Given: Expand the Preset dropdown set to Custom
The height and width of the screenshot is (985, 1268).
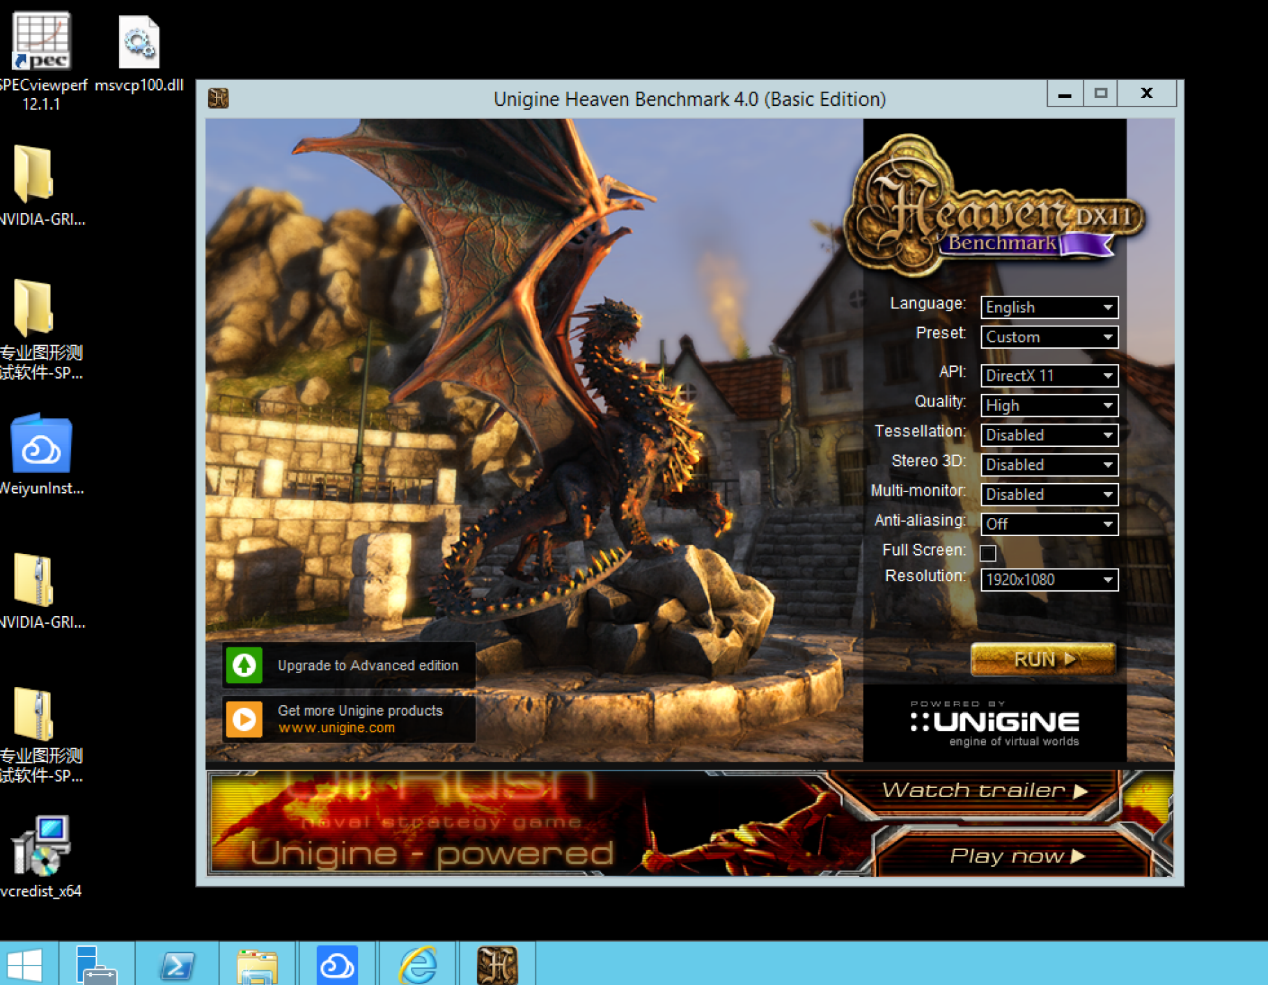Looking at the screenshot, I should tap(1049, 337).
